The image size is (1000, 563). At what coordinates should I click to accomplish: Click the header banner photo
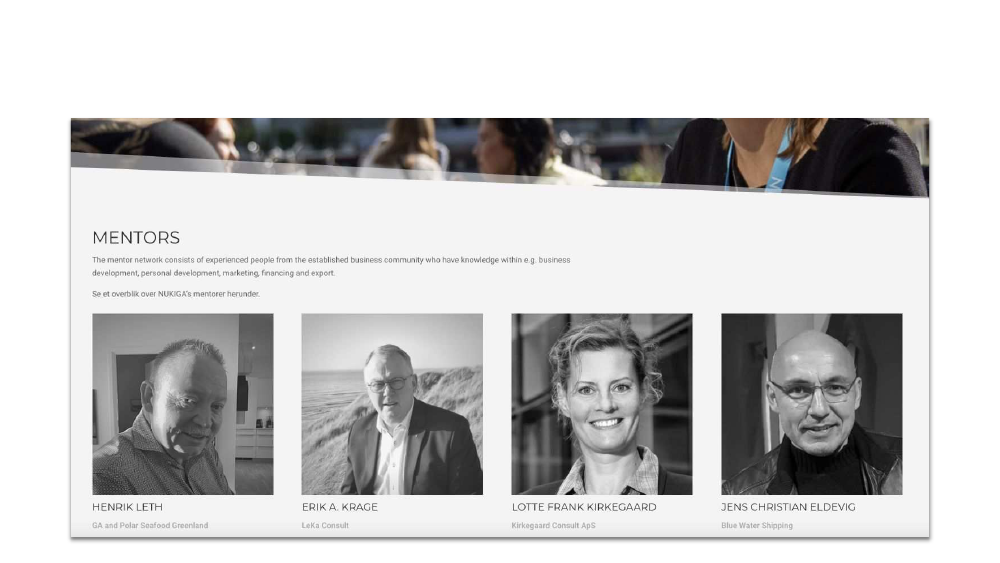(x=499, y=153)
